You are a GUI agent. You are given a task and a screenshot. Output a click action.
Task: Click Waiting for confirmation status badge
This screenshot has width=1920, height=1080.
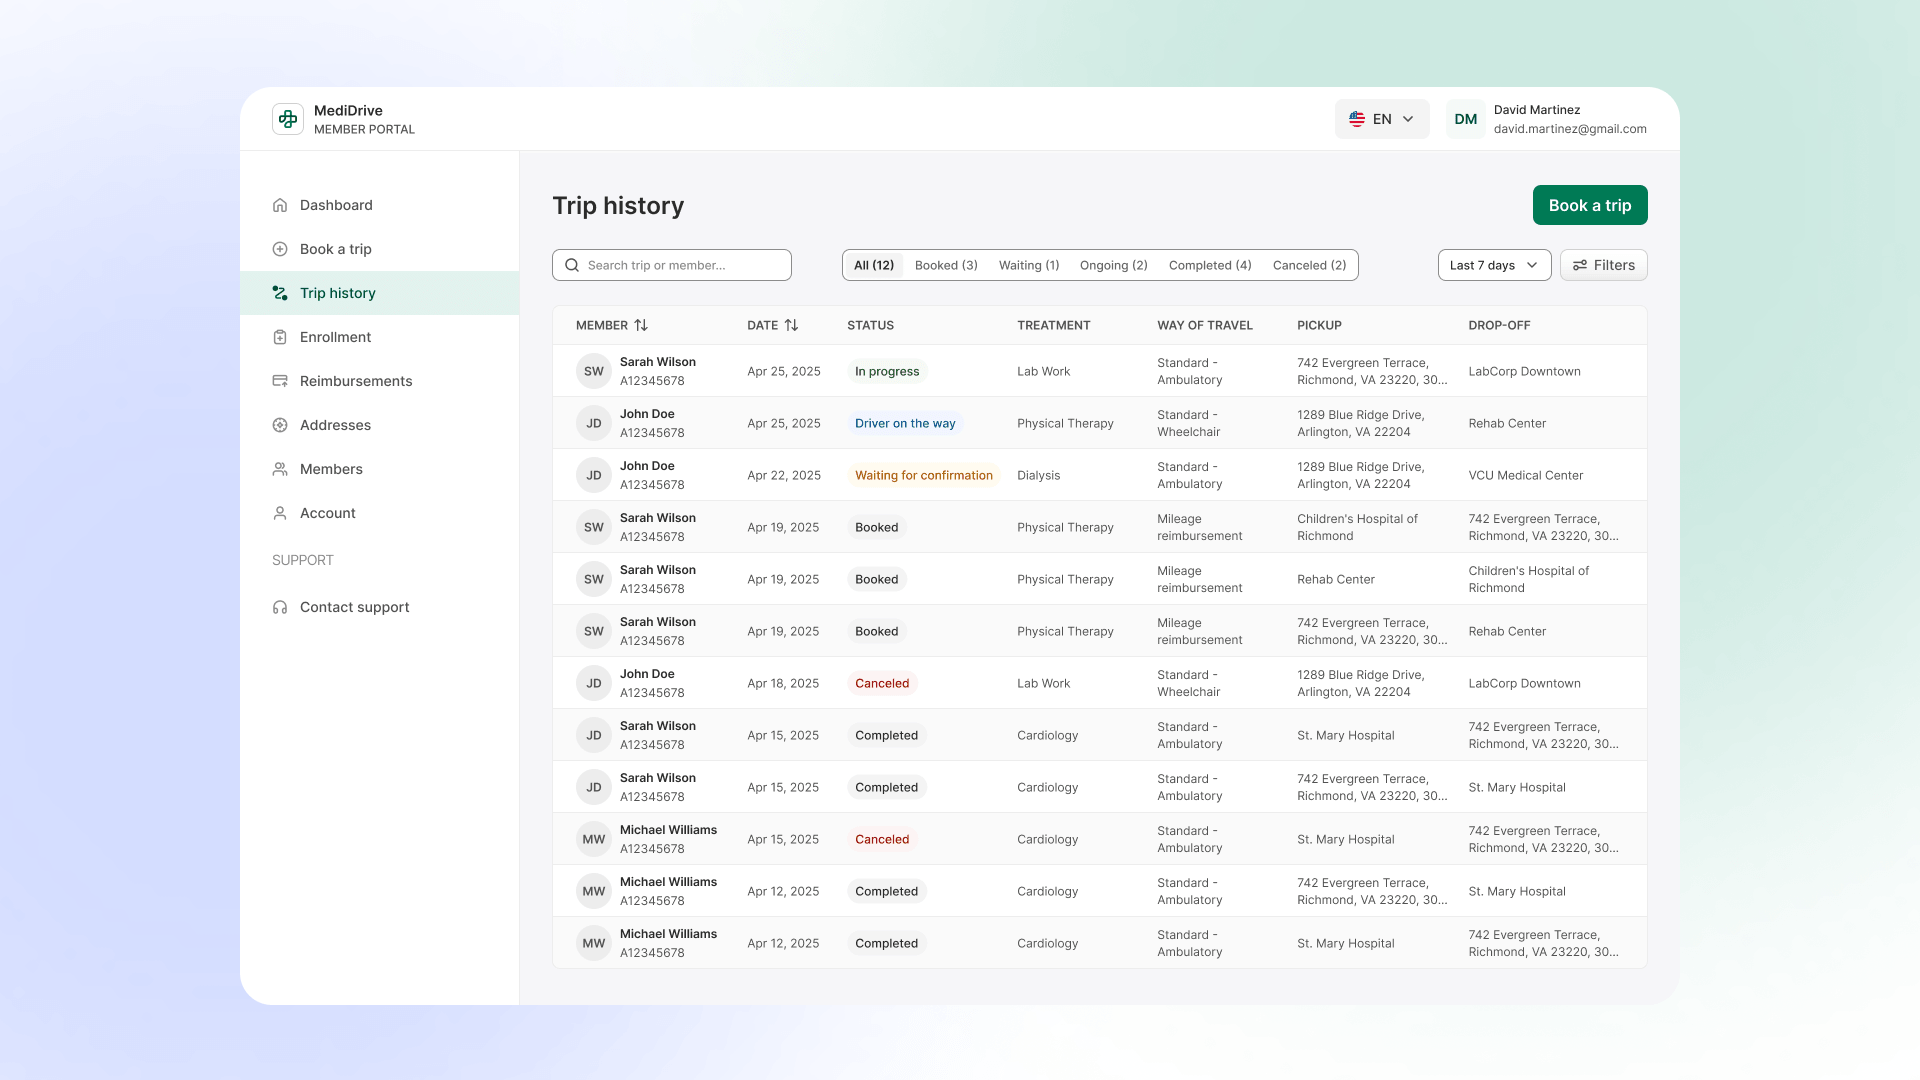click(x=924, y=475)
